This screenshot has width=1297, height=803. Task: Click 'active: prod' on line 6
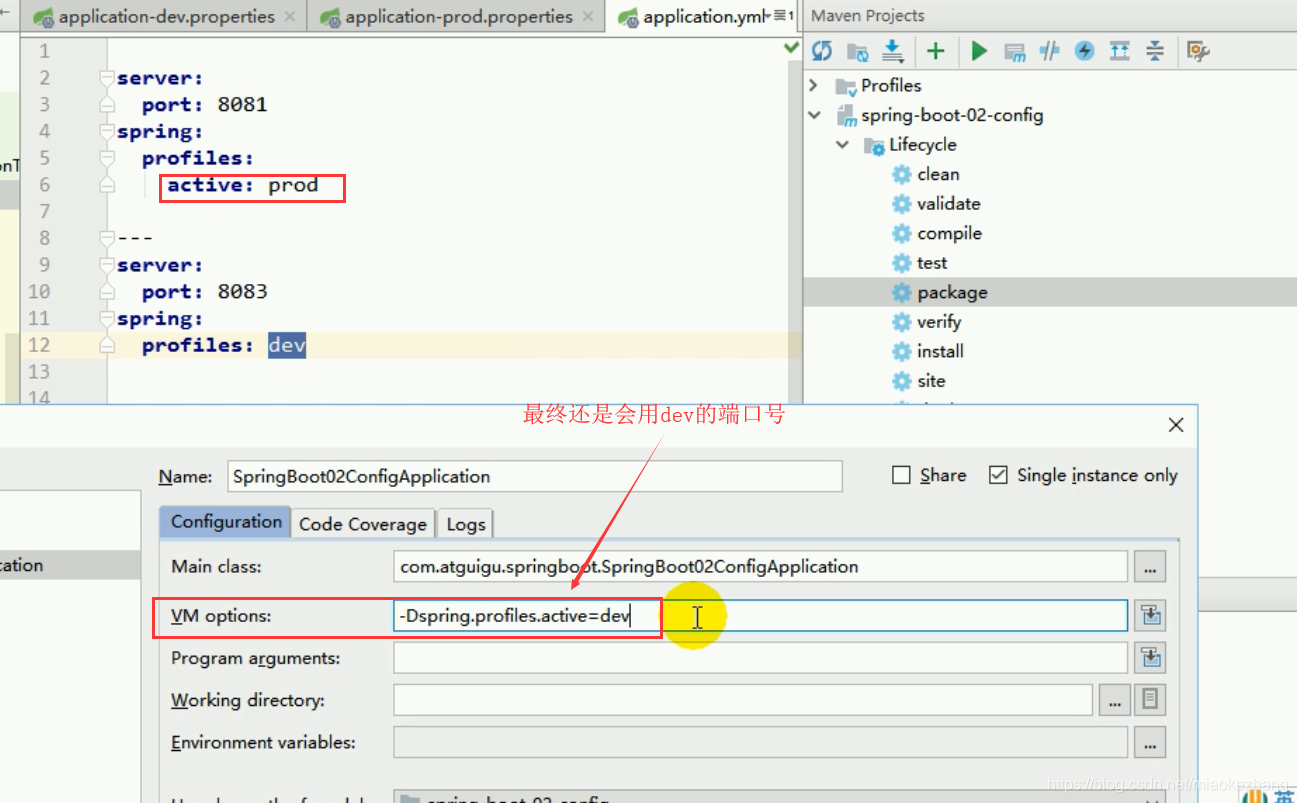point(243,185)
